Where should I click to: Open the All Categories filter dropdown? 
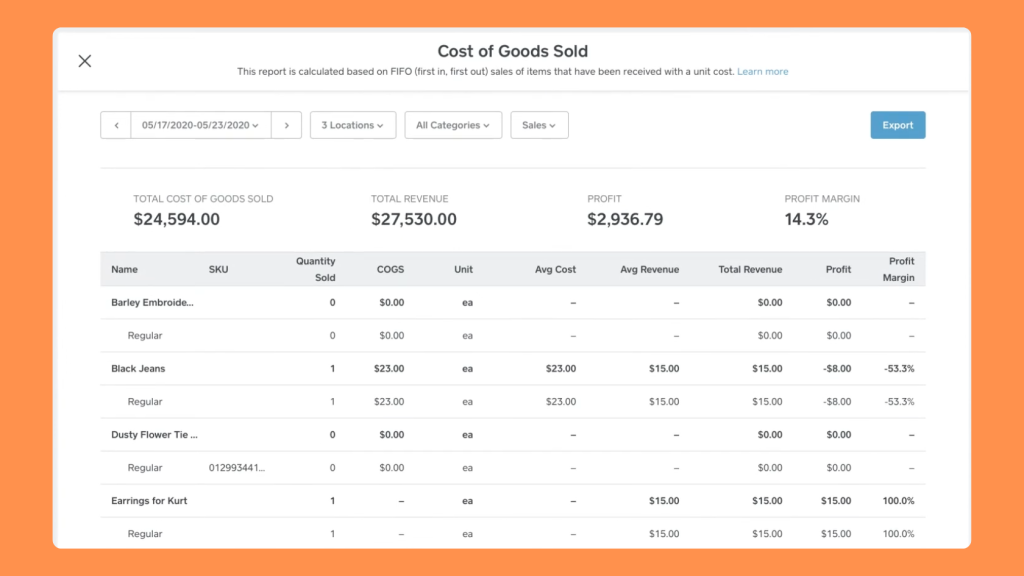tap(452, 125)
